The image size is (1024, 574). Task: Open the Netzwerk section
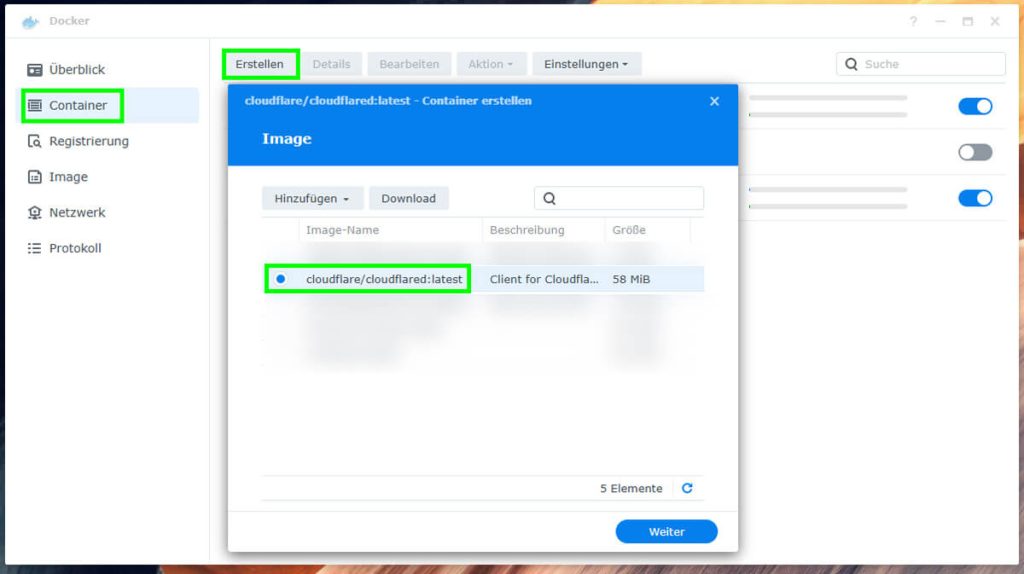tap(107, 212)
